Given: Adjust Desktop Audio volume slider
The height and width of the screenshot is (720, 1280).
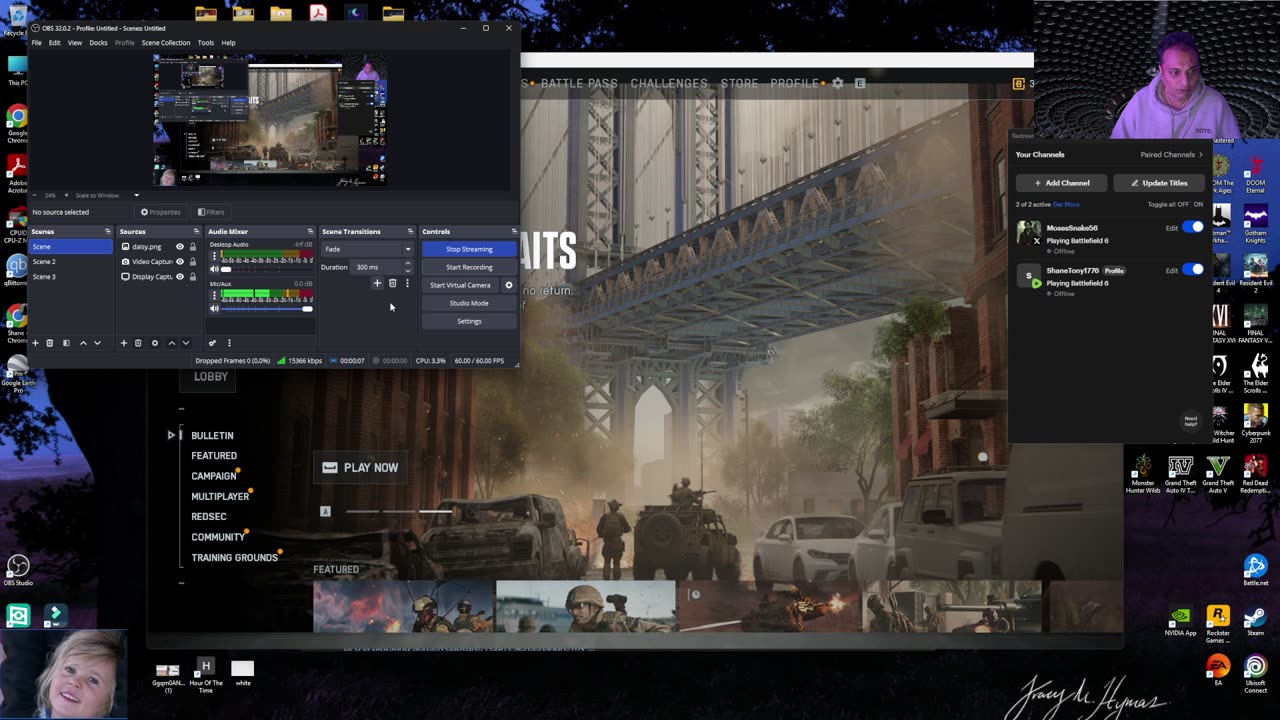Looking at the screenshot, I should tap(266, 269).
